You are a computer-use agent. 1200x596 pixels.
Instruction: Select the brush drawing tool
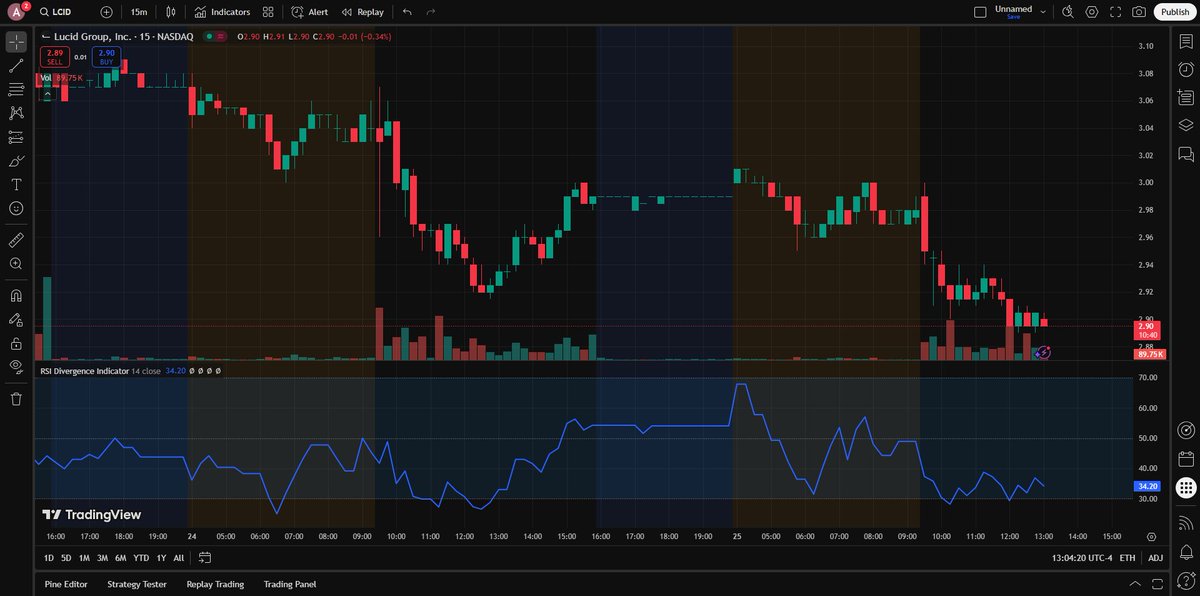[x=16, y=161]
